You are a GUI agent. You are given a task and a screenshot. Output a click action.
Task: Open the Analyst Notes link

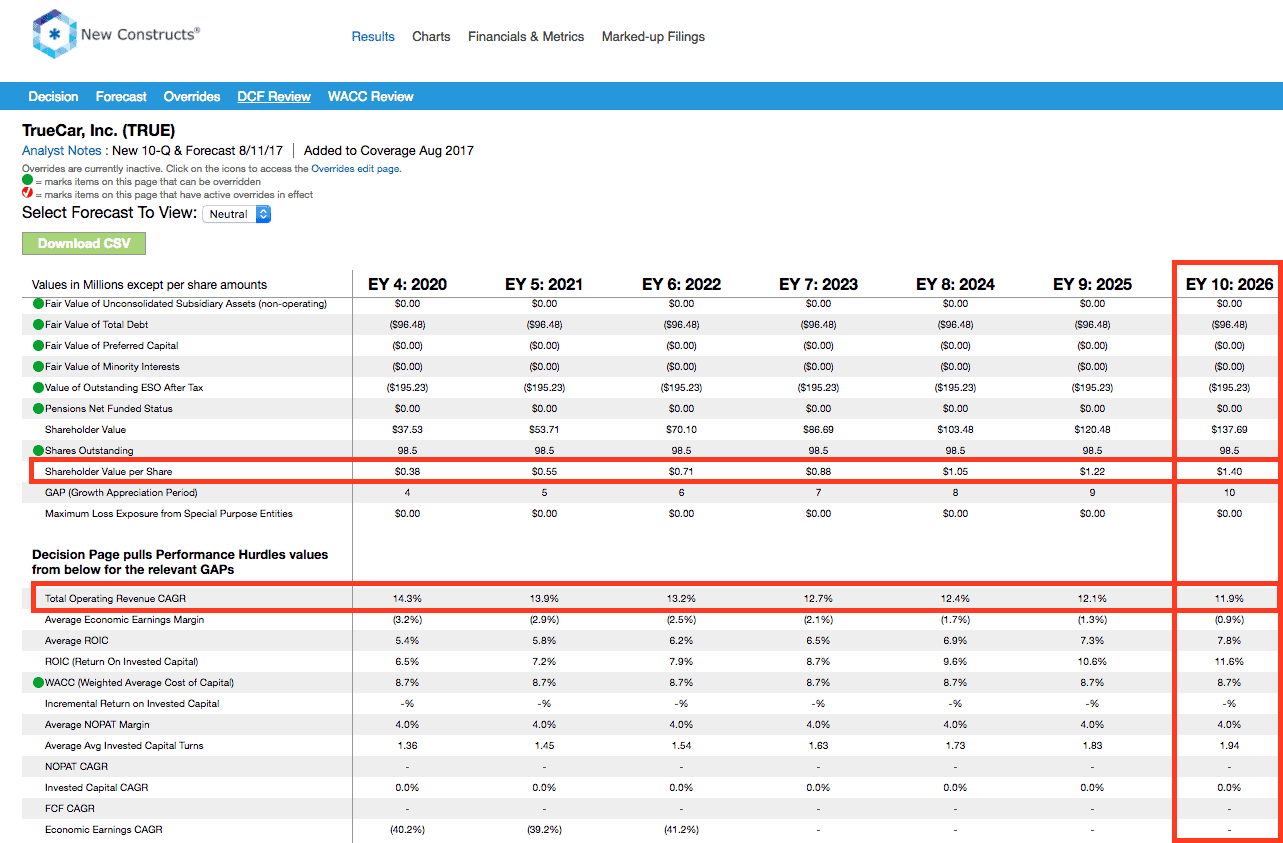click(x=62, y=151)
